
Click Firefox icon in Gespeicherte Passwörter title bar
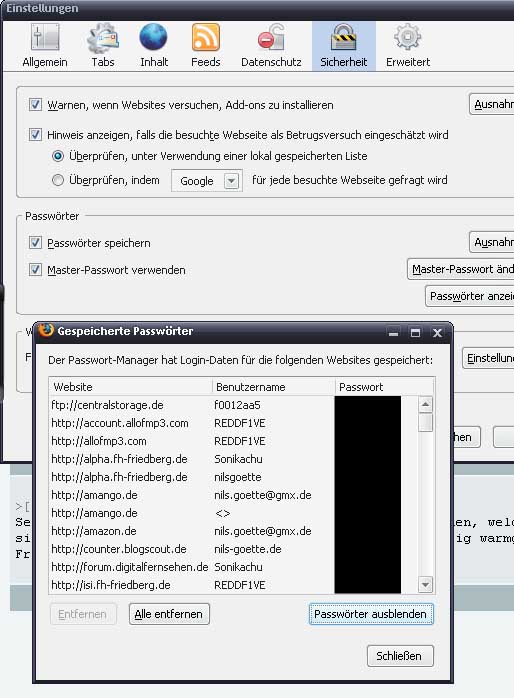click(45, 330)
